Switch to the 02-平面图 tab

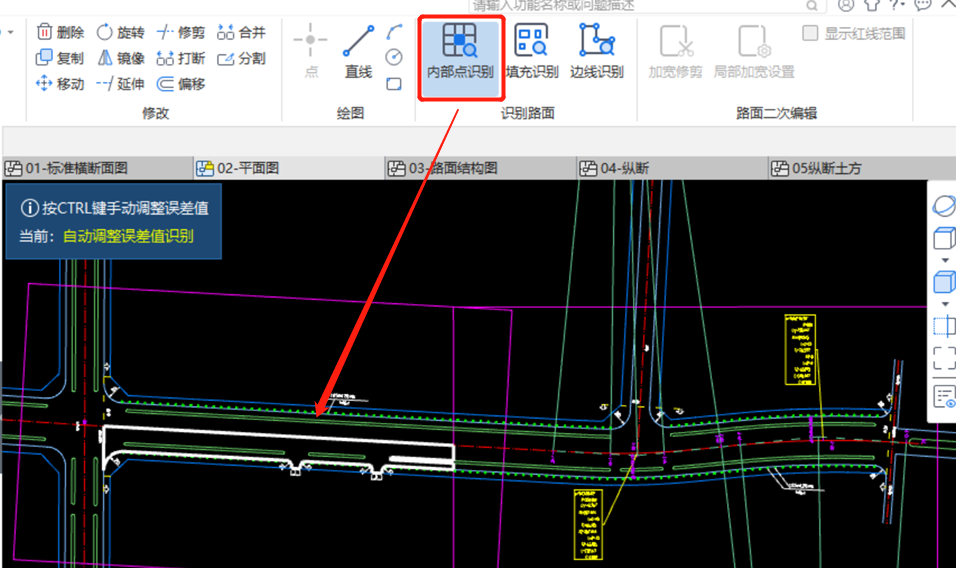click(x=289, y=168)
